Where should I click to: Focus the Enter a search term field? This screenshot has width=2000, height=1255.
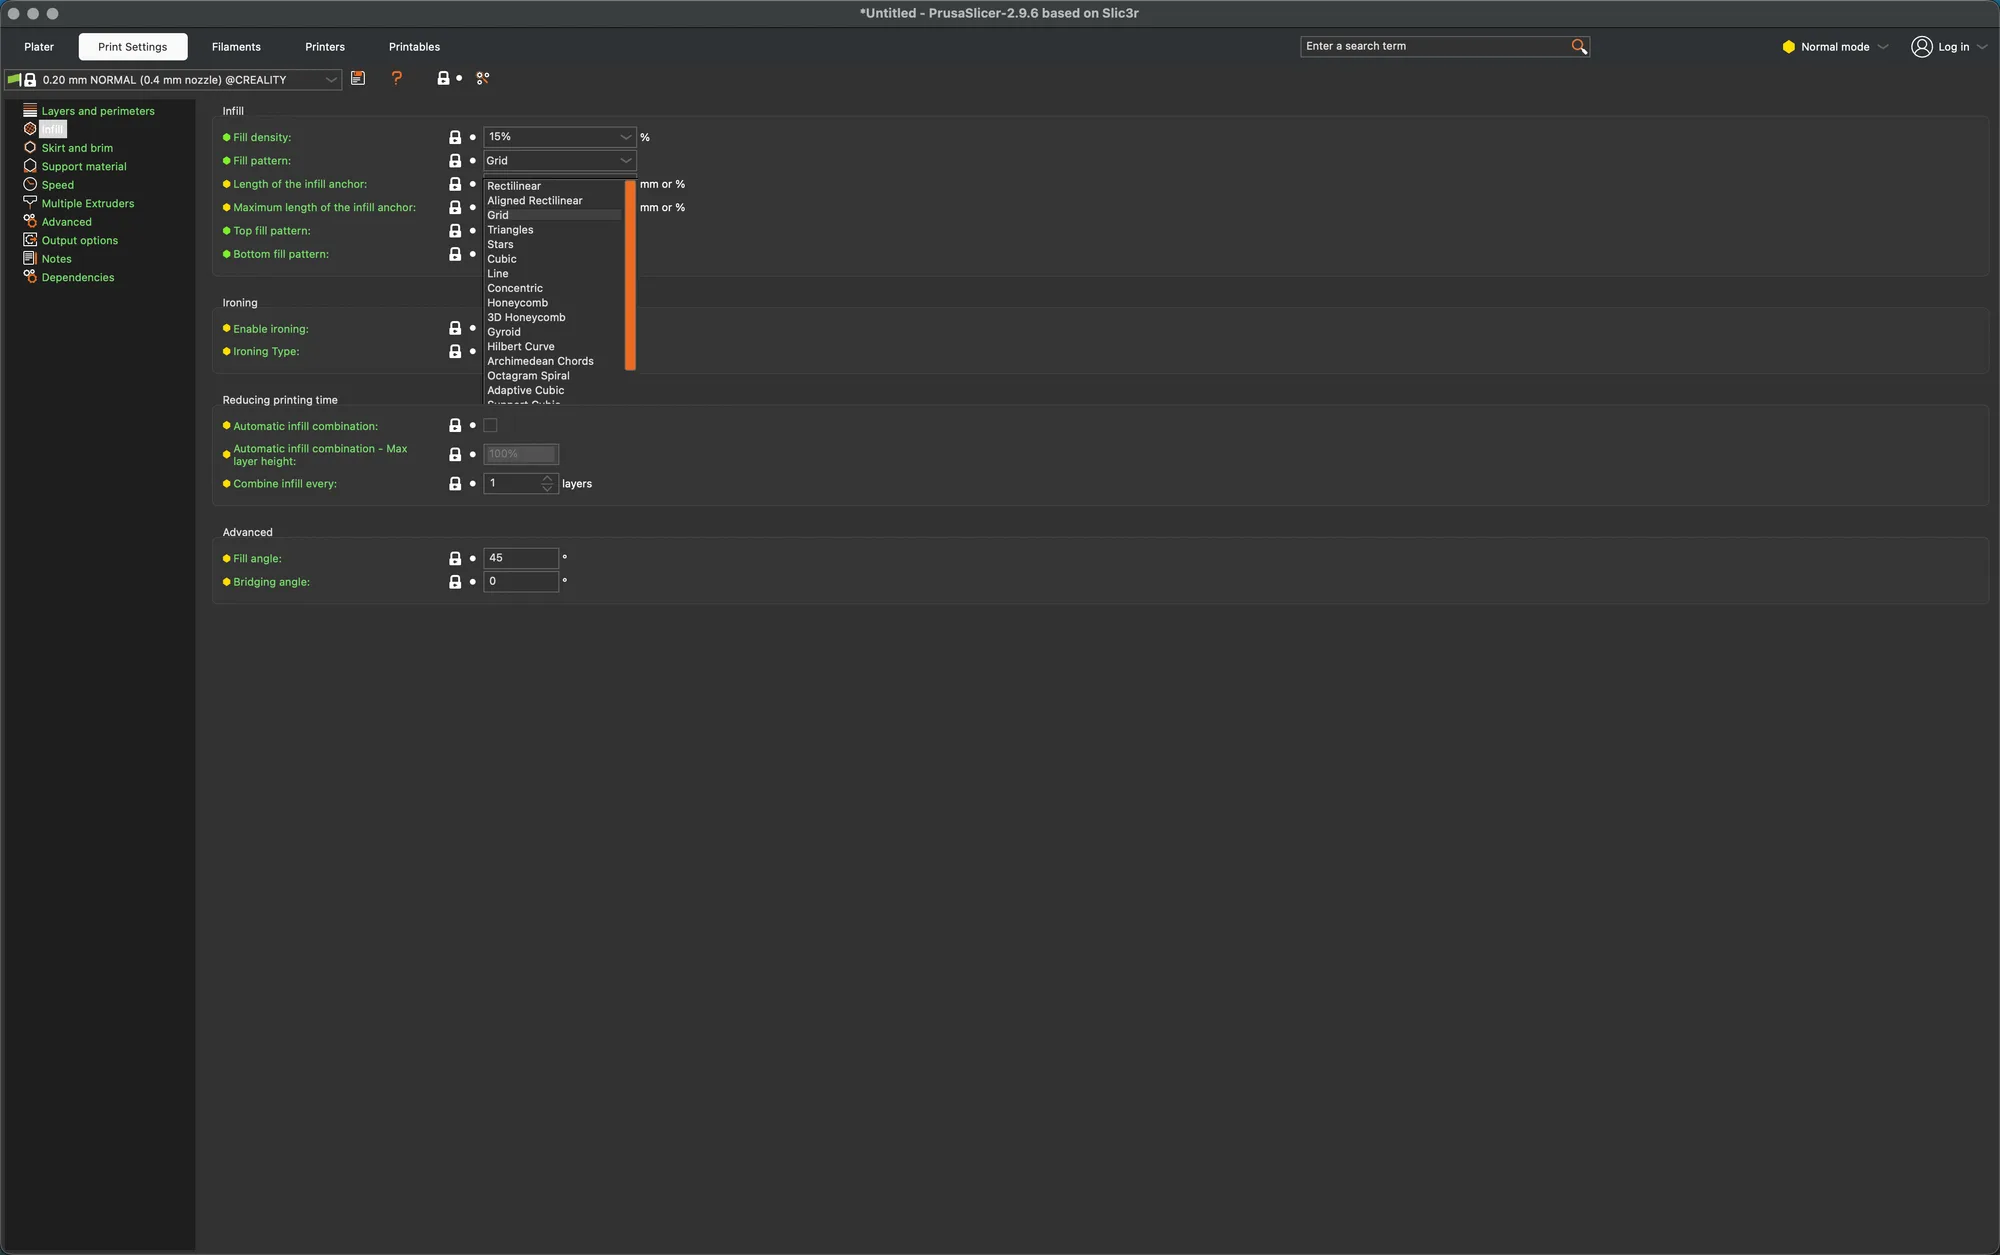point(1436,47)
